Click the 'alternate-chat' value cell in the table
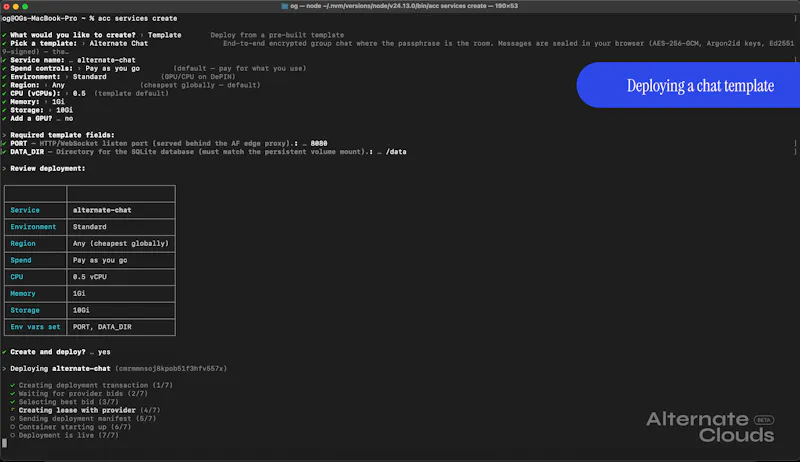800x462 pixels. (x=121, y=210)
